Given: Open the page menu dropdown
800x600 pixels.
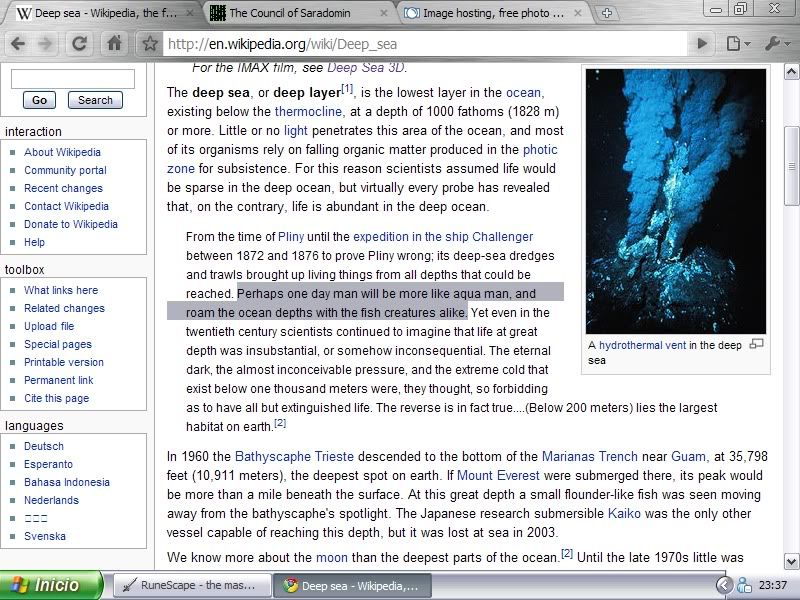Looking at the screenshot, I should tap(737, 44).
